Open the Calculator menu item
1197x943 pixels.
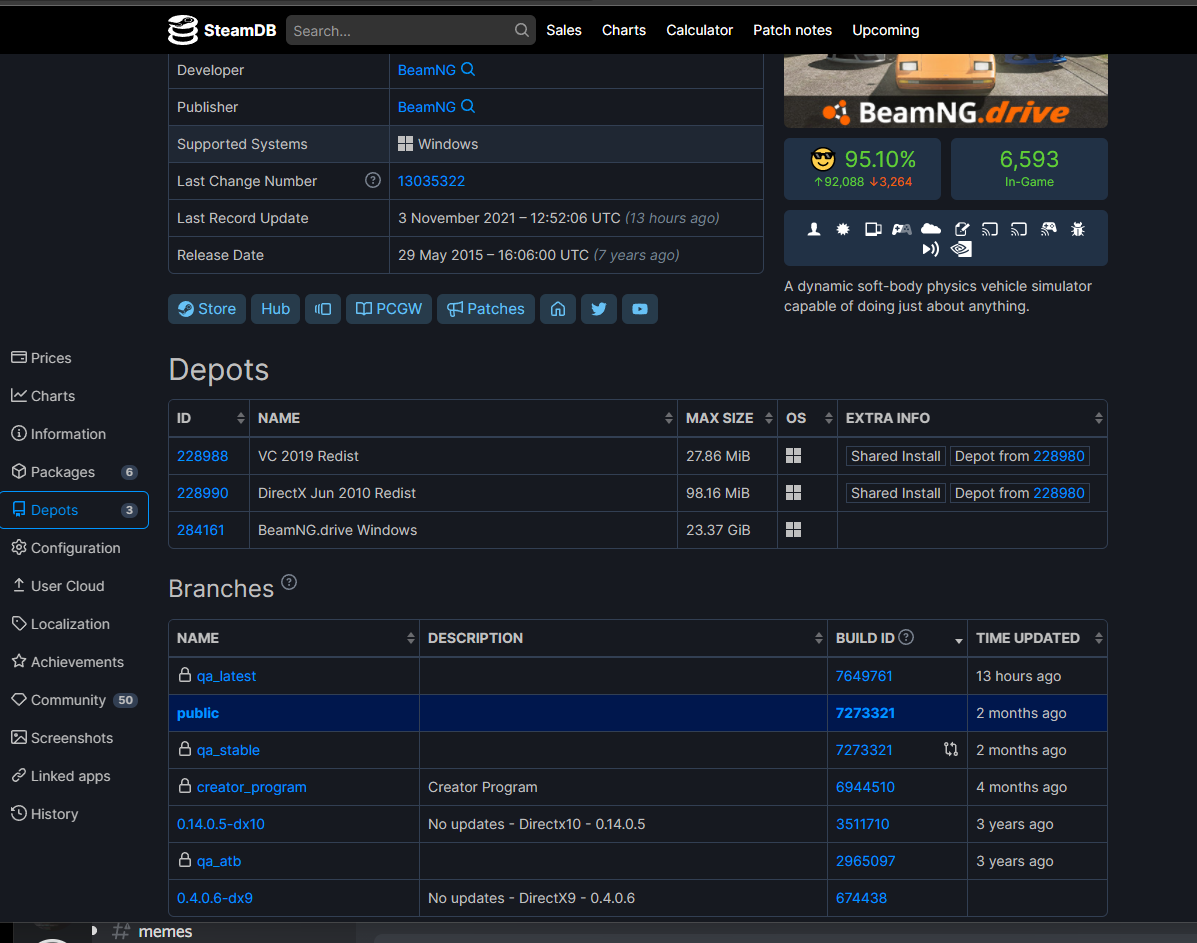(699, 30)
